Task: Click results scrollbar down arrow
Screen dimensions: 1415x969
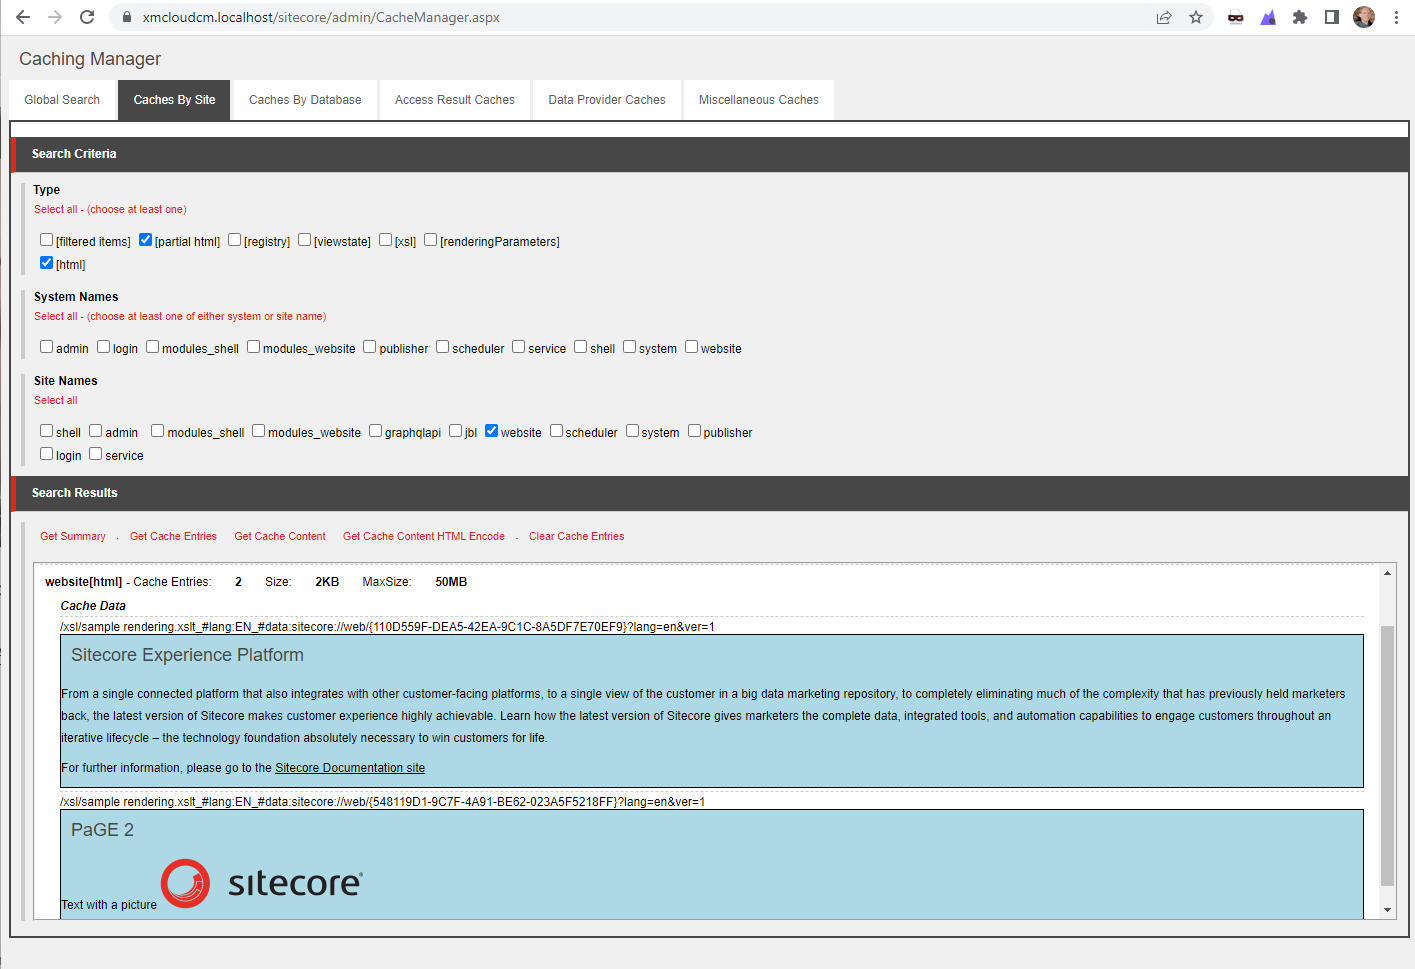Action: [1387, 910]
